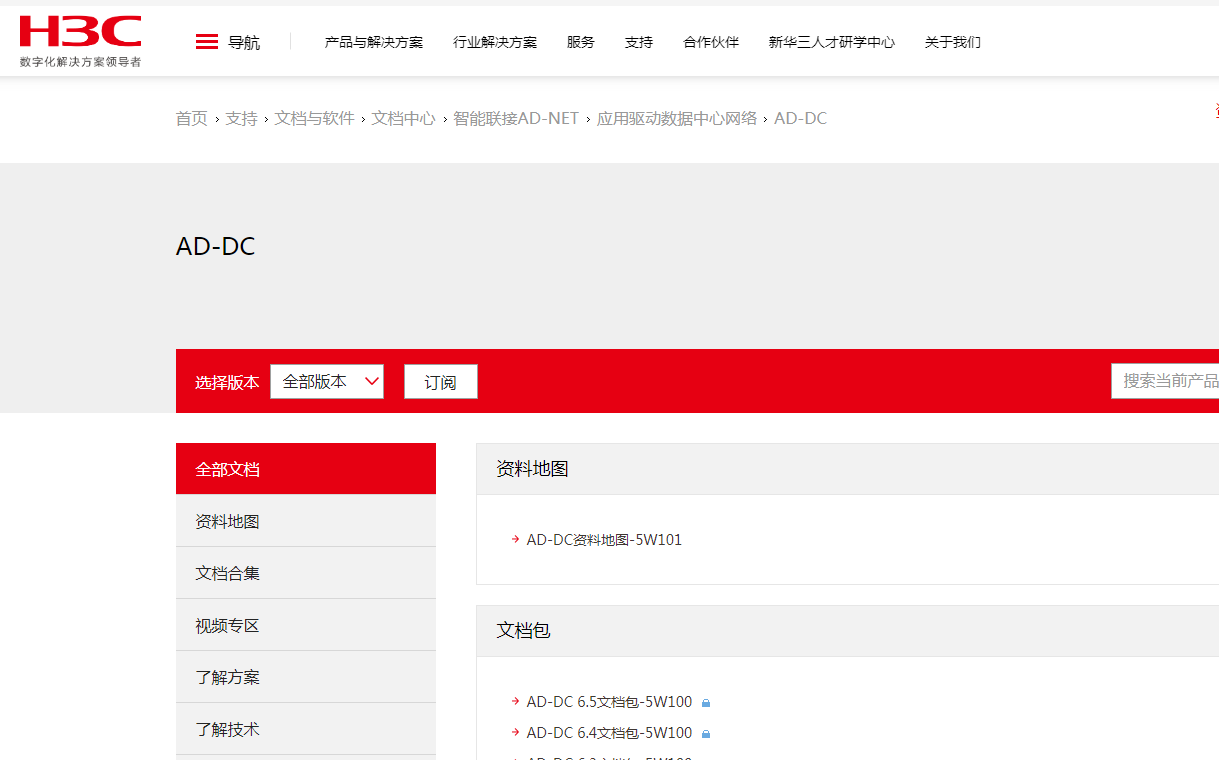Open 支持 top navigation menu

(x=639, y=42)
